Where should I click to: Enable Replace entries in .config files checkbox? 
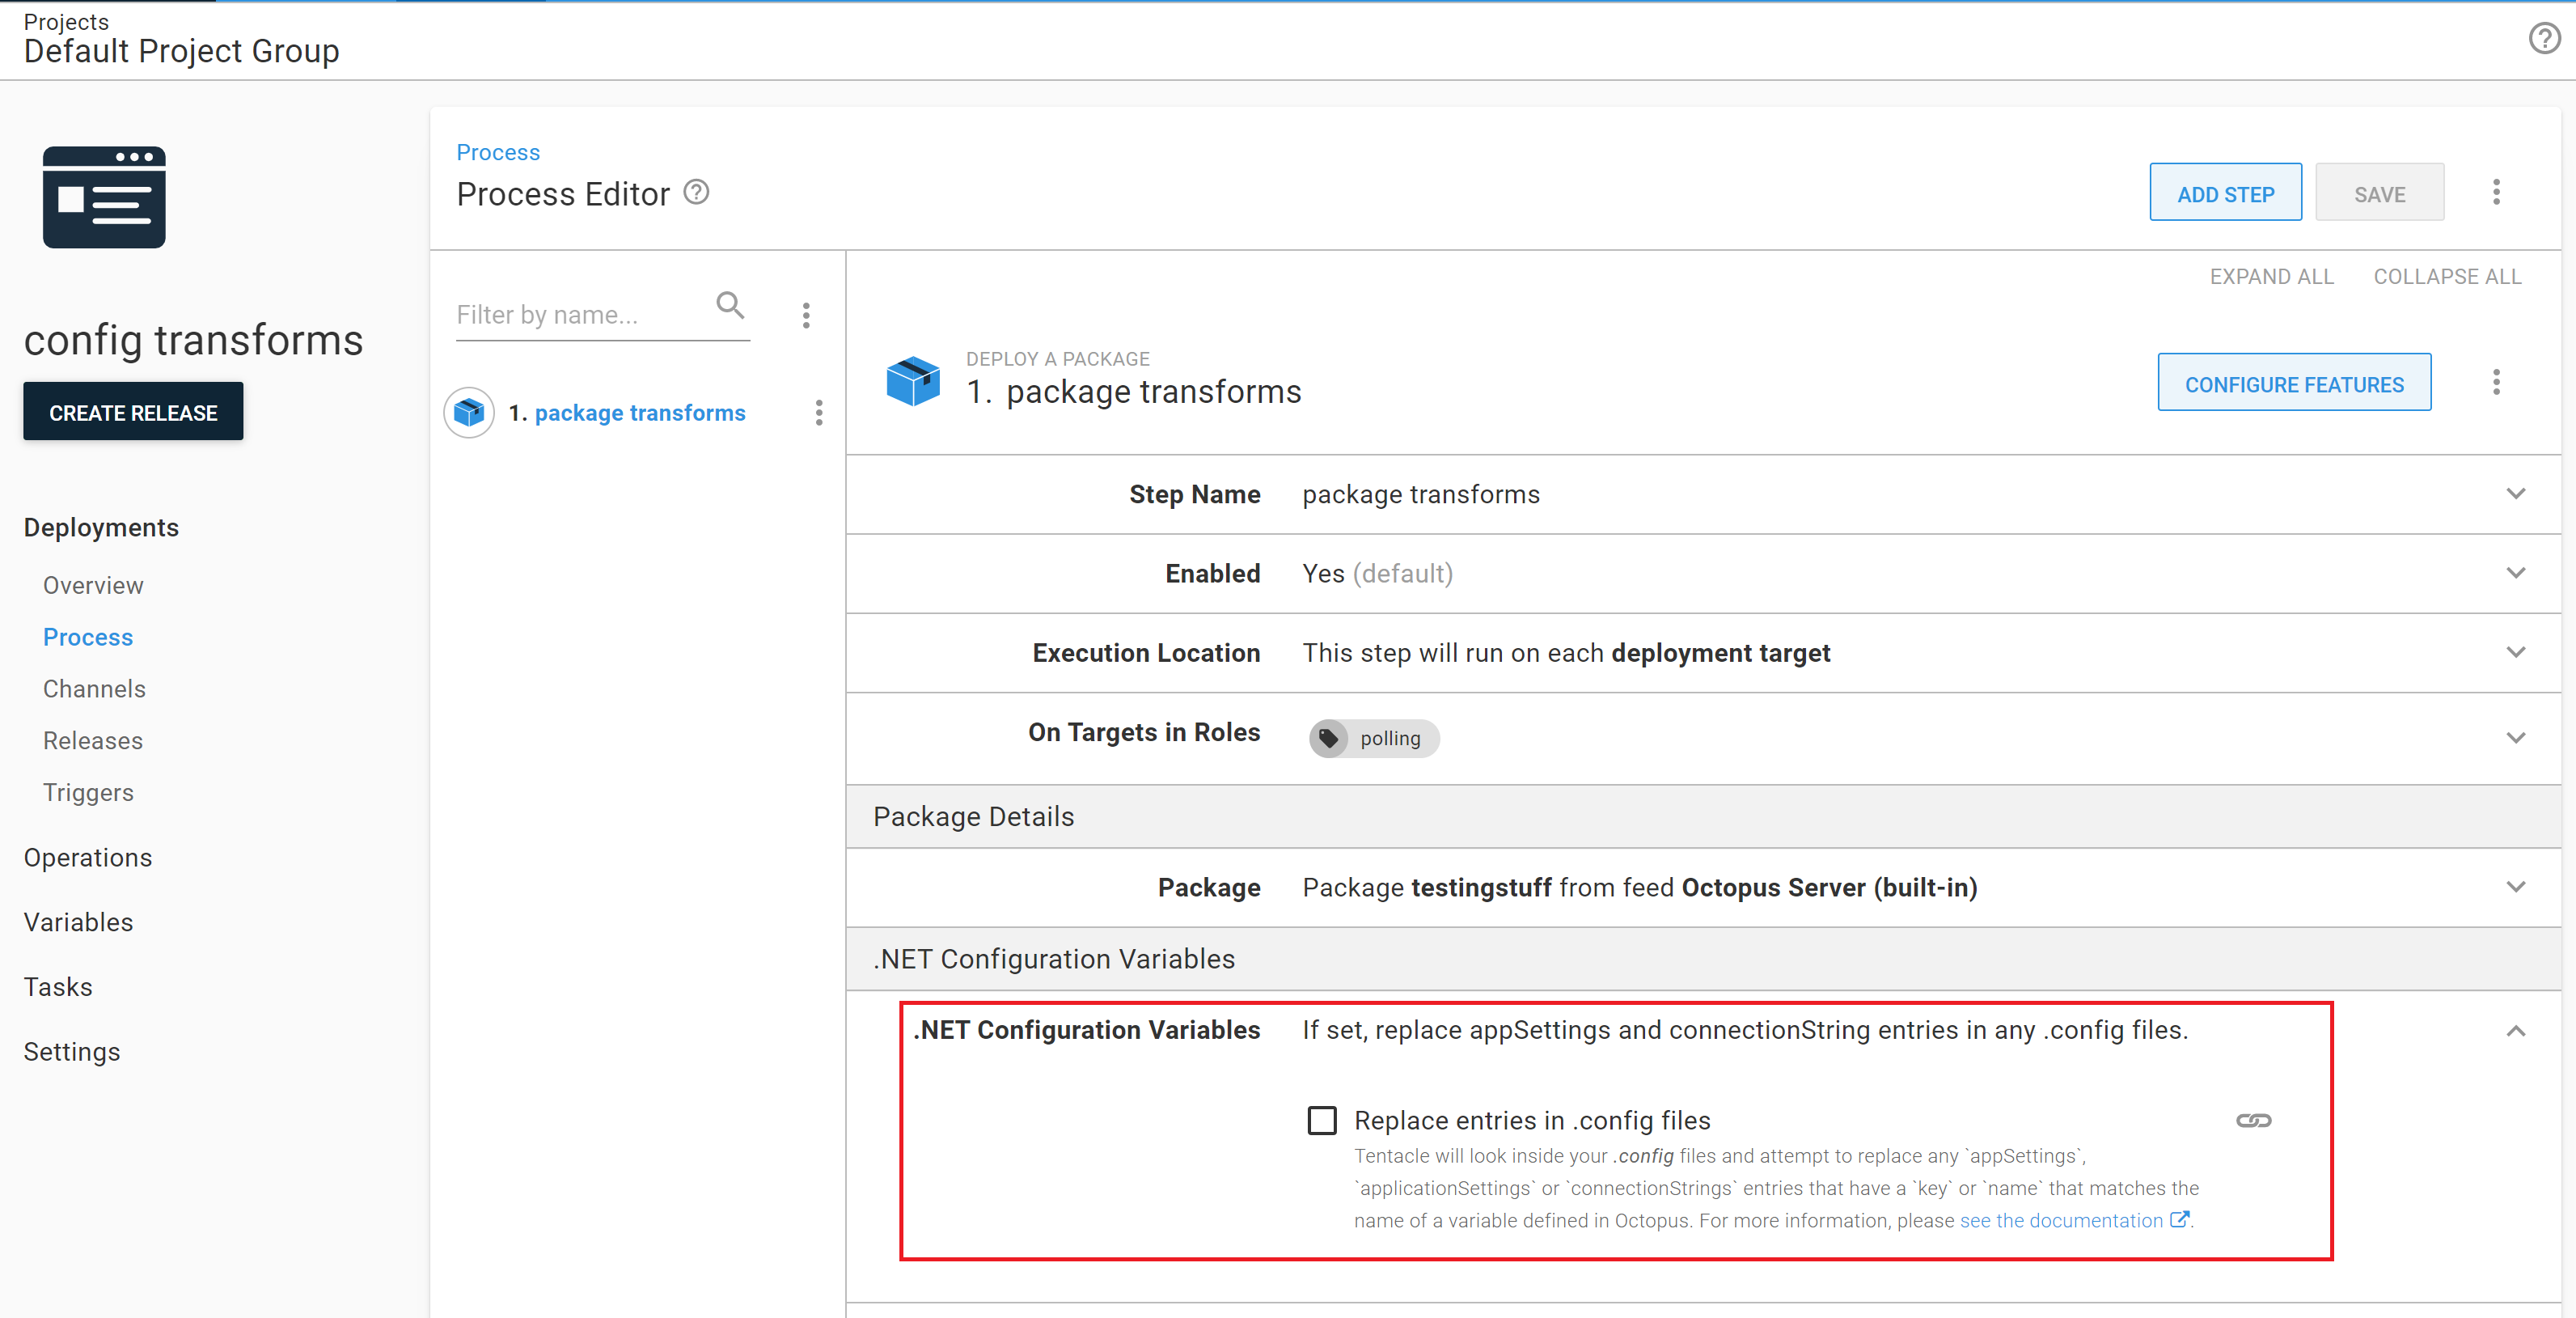pos(1322,1120)
